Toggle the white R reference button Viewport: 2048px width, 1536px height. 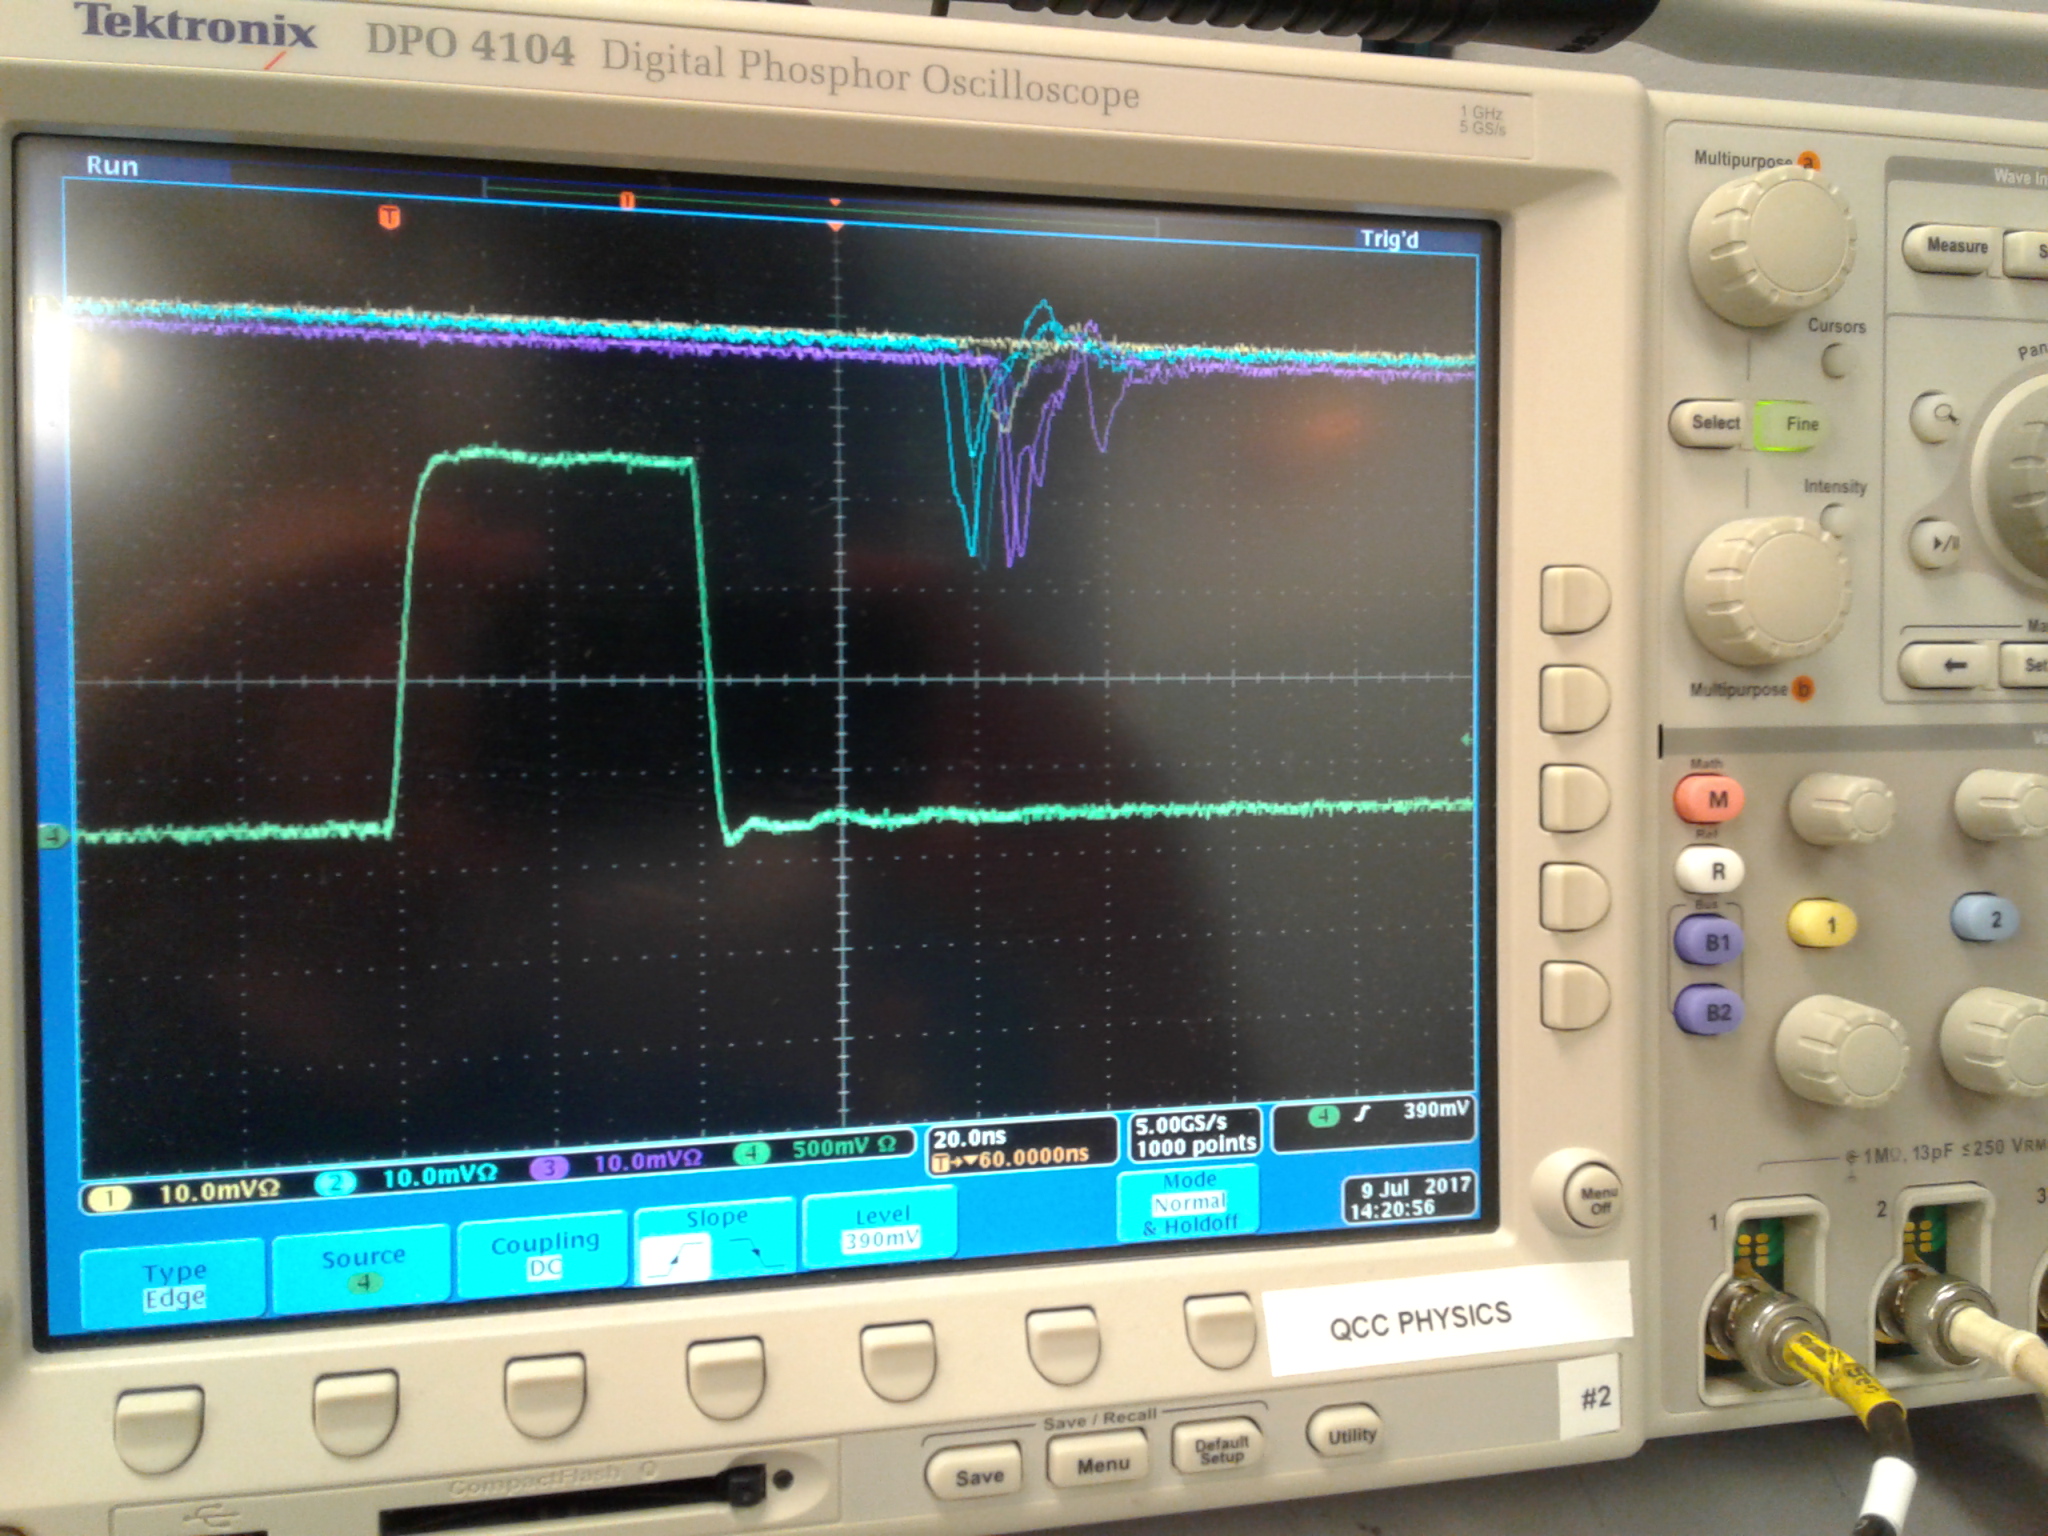pos(1711,871)
